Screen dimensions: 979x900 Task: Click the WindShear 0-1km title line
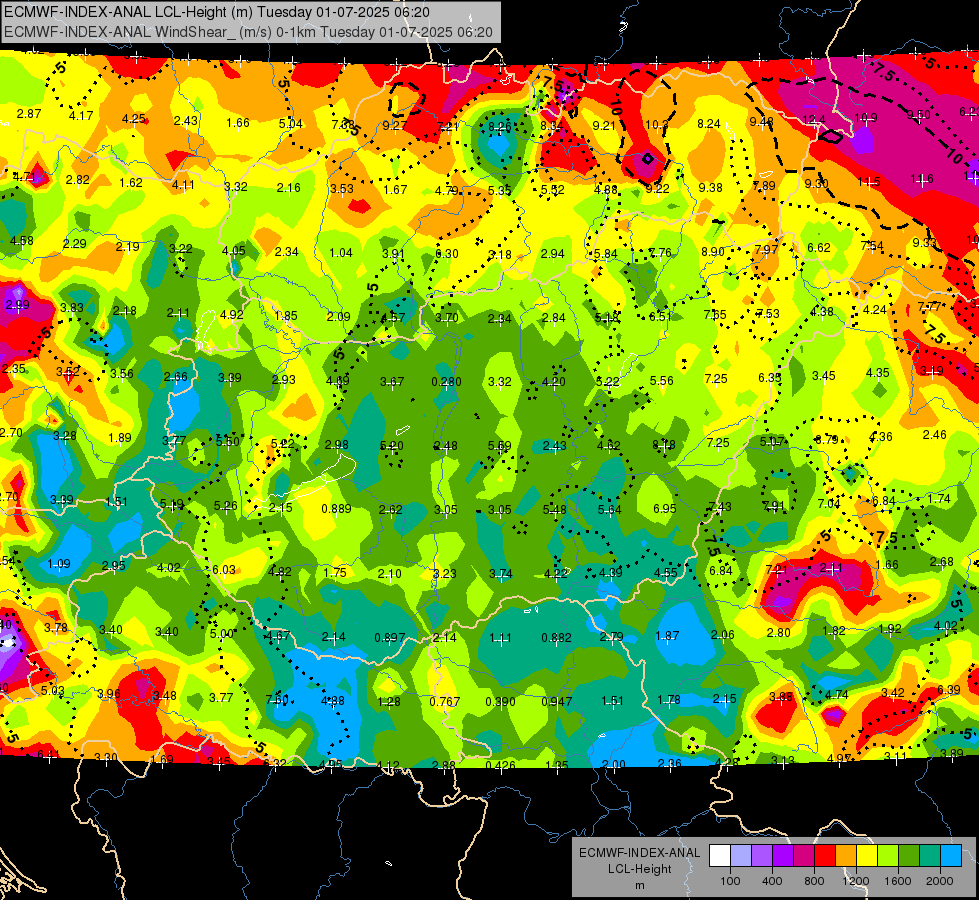point(248,32)
